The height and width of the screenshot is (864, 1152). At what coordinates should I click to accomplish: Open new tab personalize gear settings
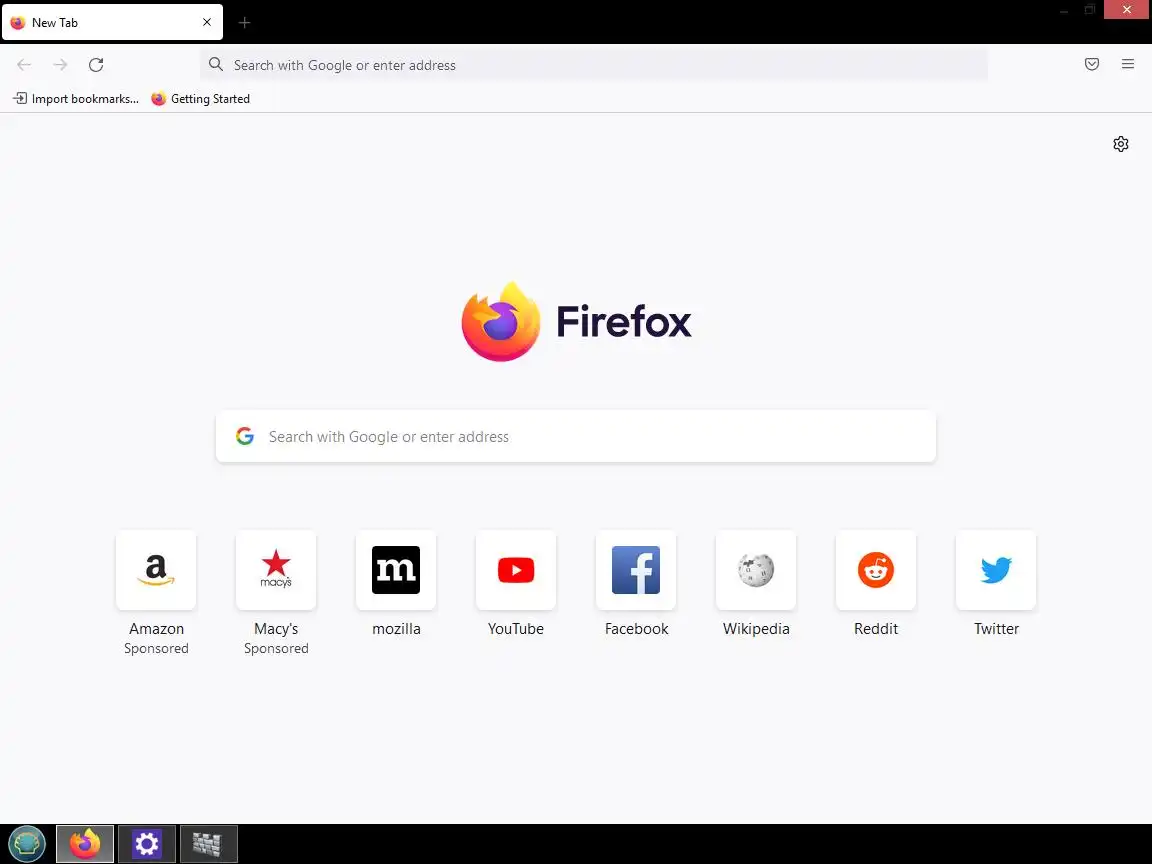tap(1120, 144)
